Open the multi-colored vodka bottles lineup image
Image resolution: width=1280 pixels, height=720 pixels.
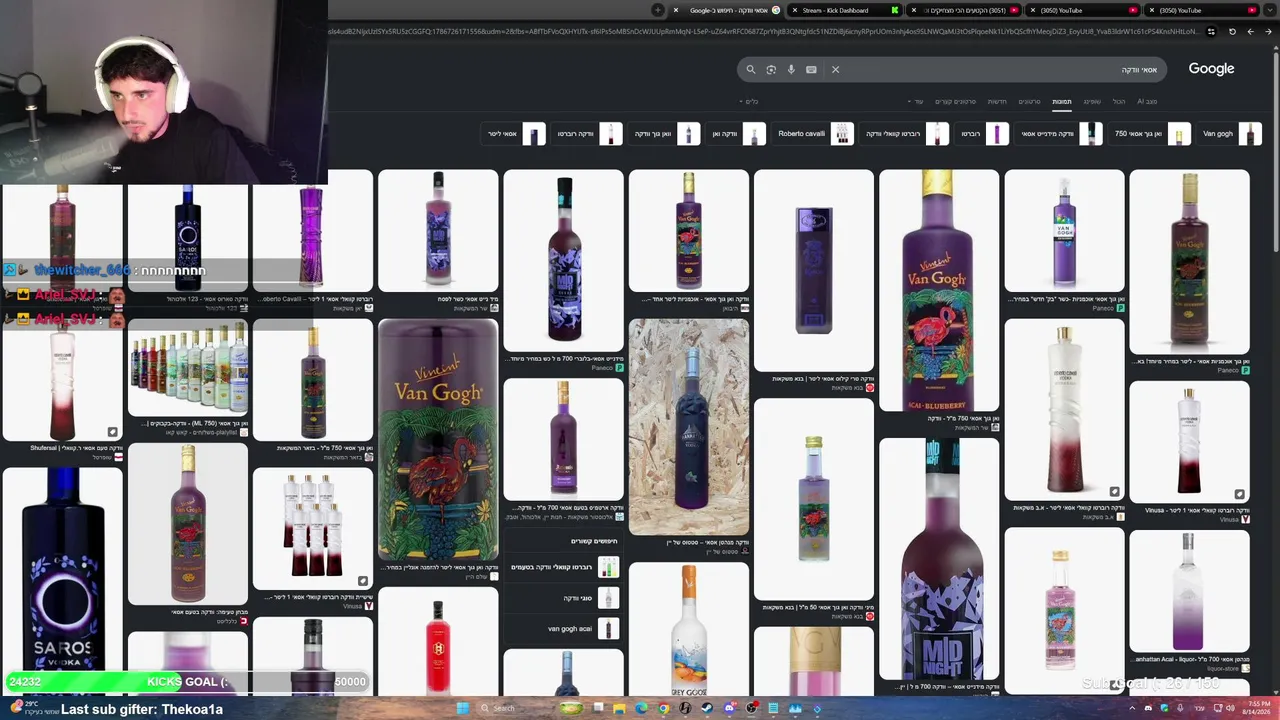pyautogui.click(x=188, y=366)
